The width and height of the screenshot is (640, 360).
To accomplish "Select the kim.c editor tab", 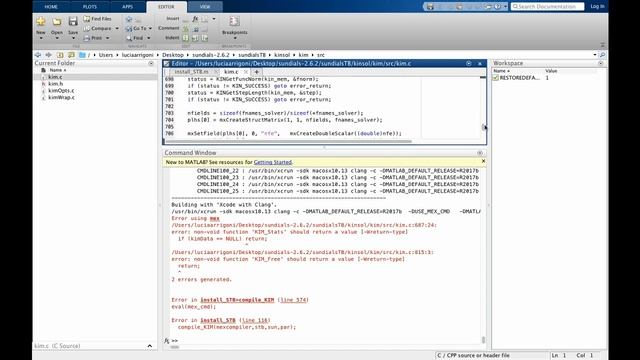I will tap(231, 72).
